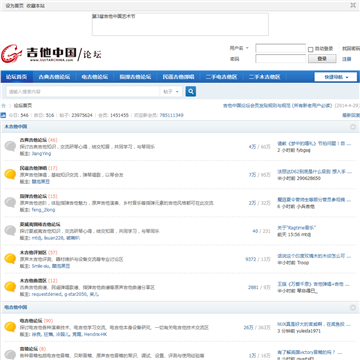Click orange bubble icon beside Hendrix-HK's forum

pos(10,327)
